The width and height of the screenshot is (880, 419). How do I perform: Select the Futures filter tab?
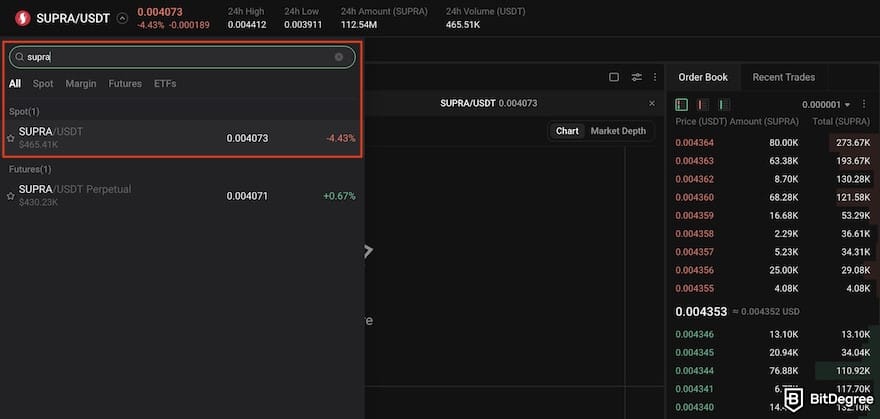(125, 84)
